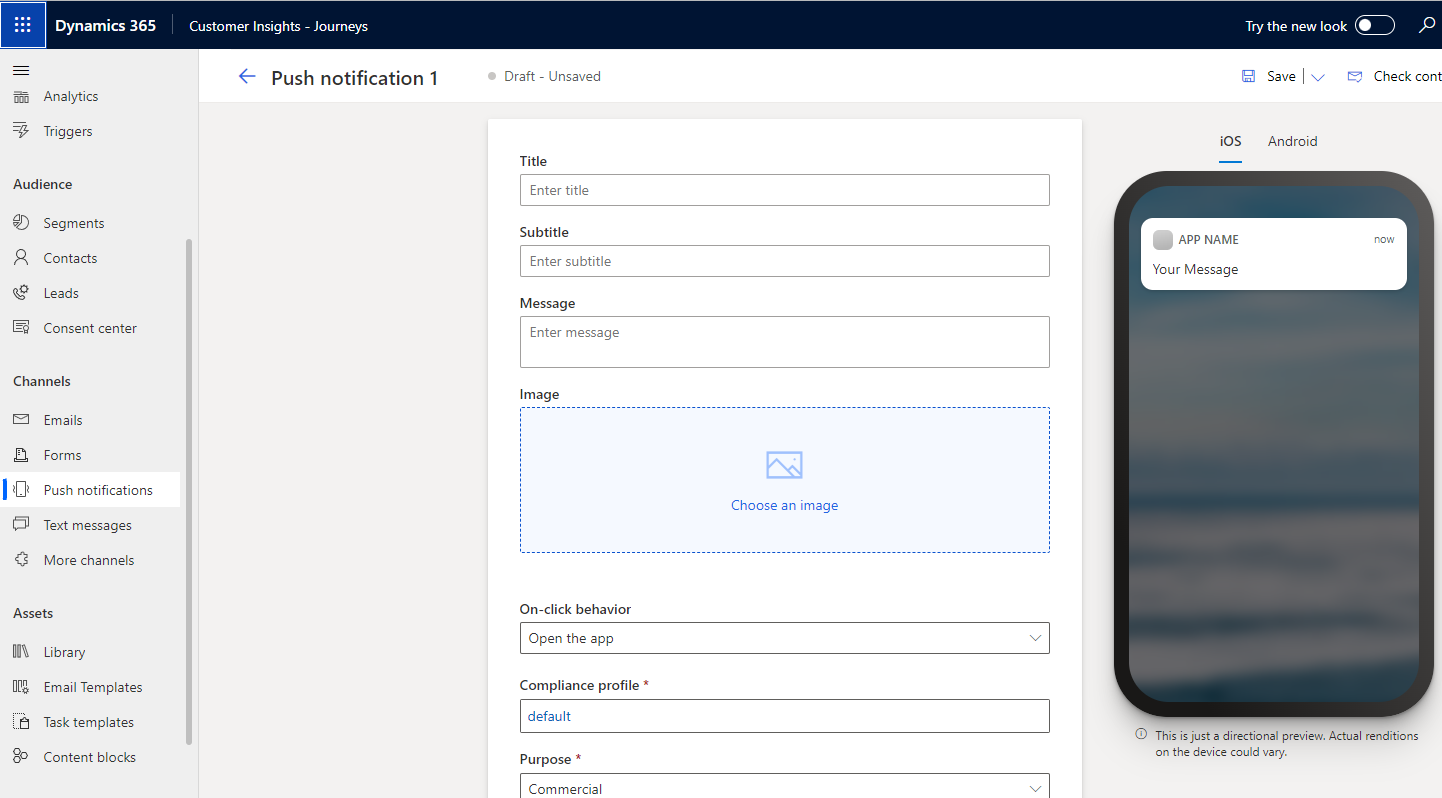Click the Check content icon
Viewport: 1442px width, 798px height.
pyautogui.click(x=1355, y=77)
